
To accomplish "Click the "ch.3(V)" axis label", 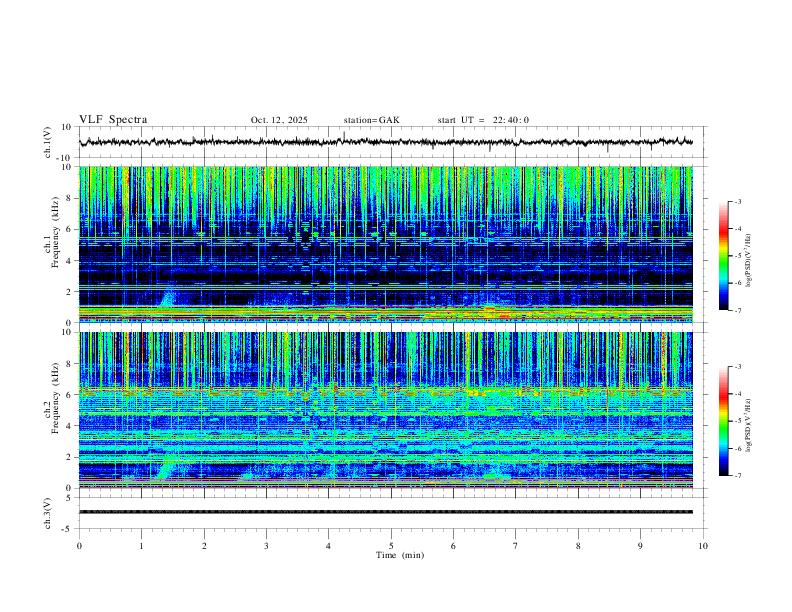I will tap(48, 513).
